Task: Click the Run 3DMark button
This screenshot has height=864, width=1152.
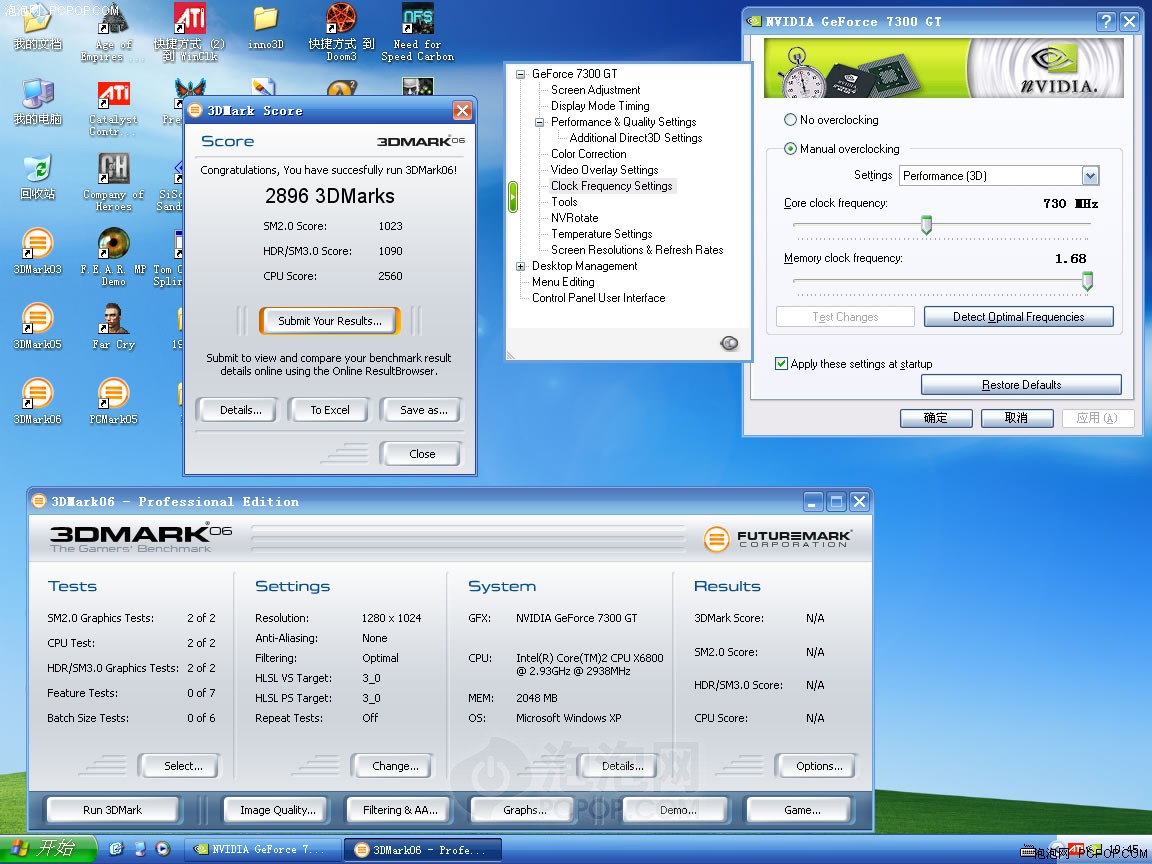Action: pyautogui.click(x=112, y=810)
